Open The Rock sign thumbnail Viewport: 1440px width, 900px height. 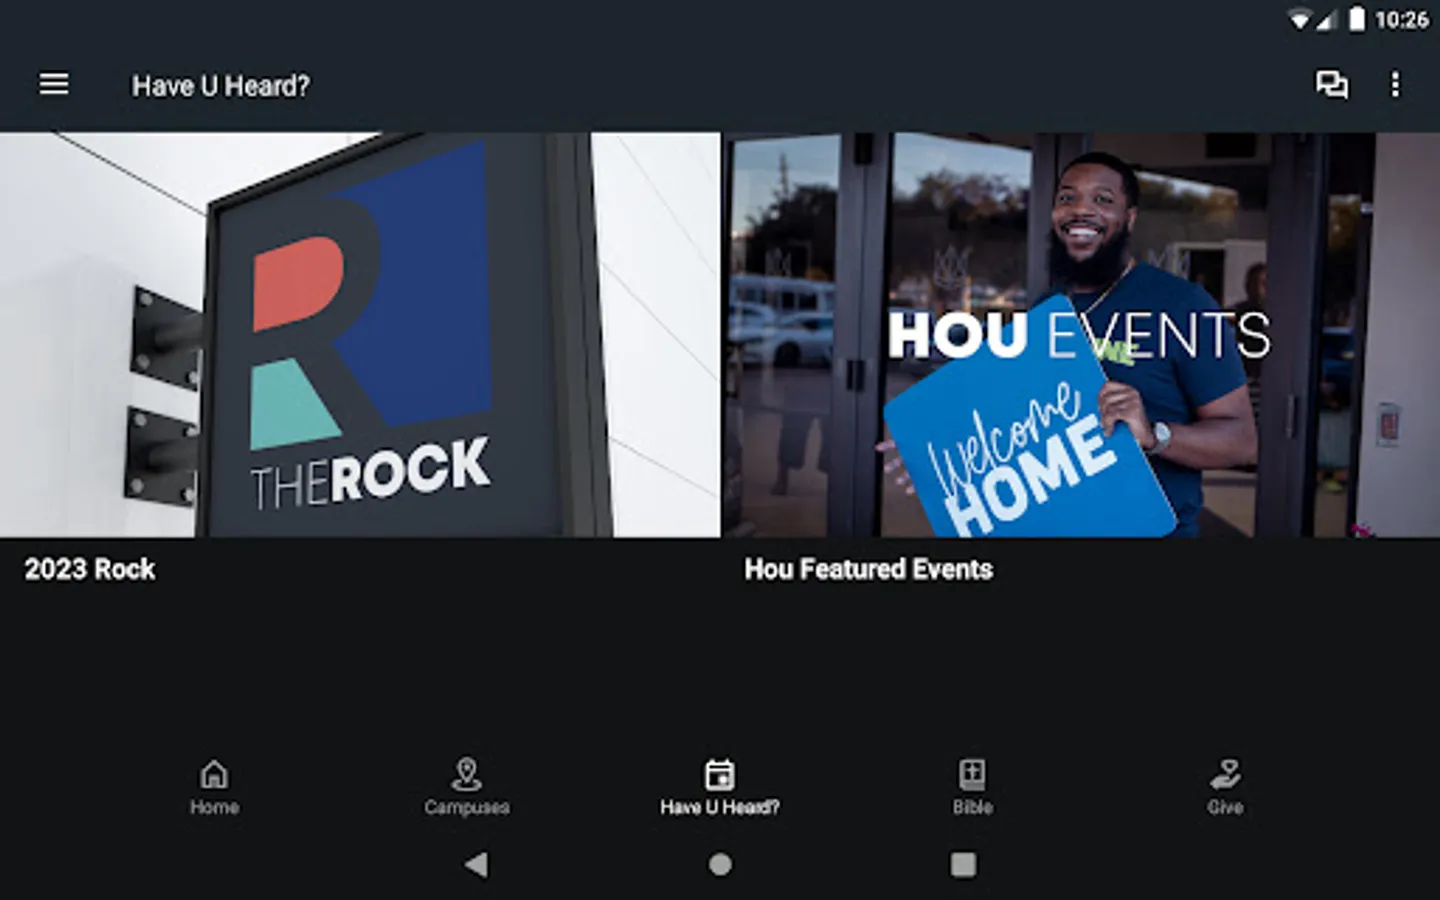[x=360, y=335]
